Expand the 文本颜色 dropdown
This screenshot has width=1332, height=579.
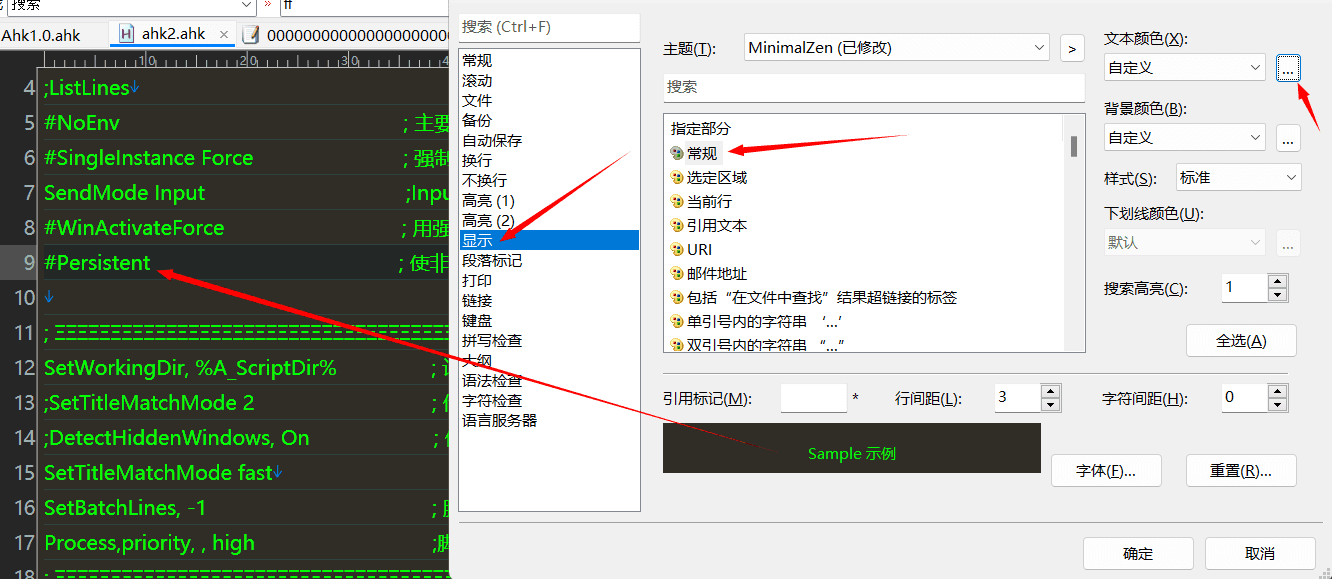pos(1255,68)
